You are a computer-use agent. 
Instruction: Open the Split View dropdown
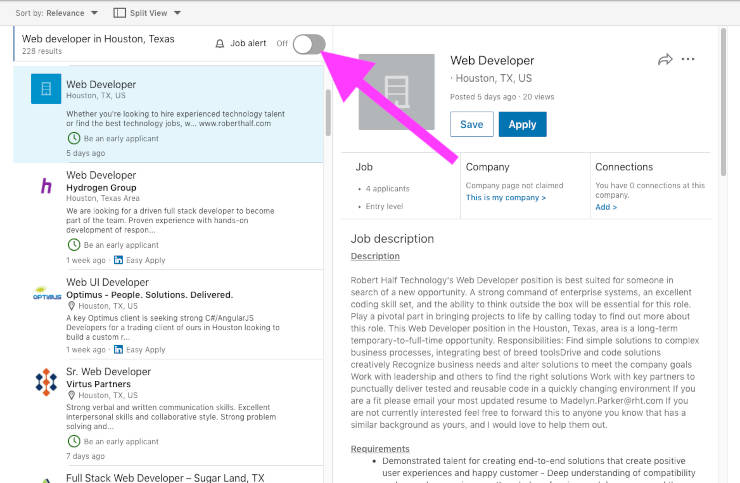point(154,13)
